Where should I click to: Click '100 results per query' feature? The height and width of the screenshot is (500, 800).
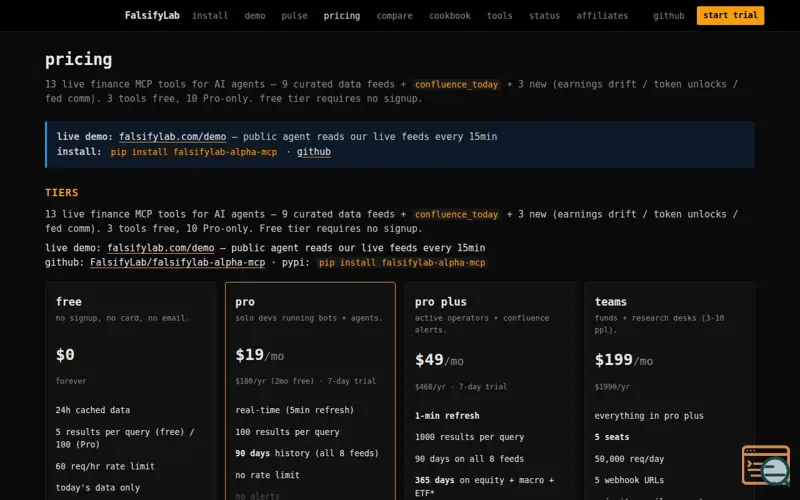coord(287,432)
